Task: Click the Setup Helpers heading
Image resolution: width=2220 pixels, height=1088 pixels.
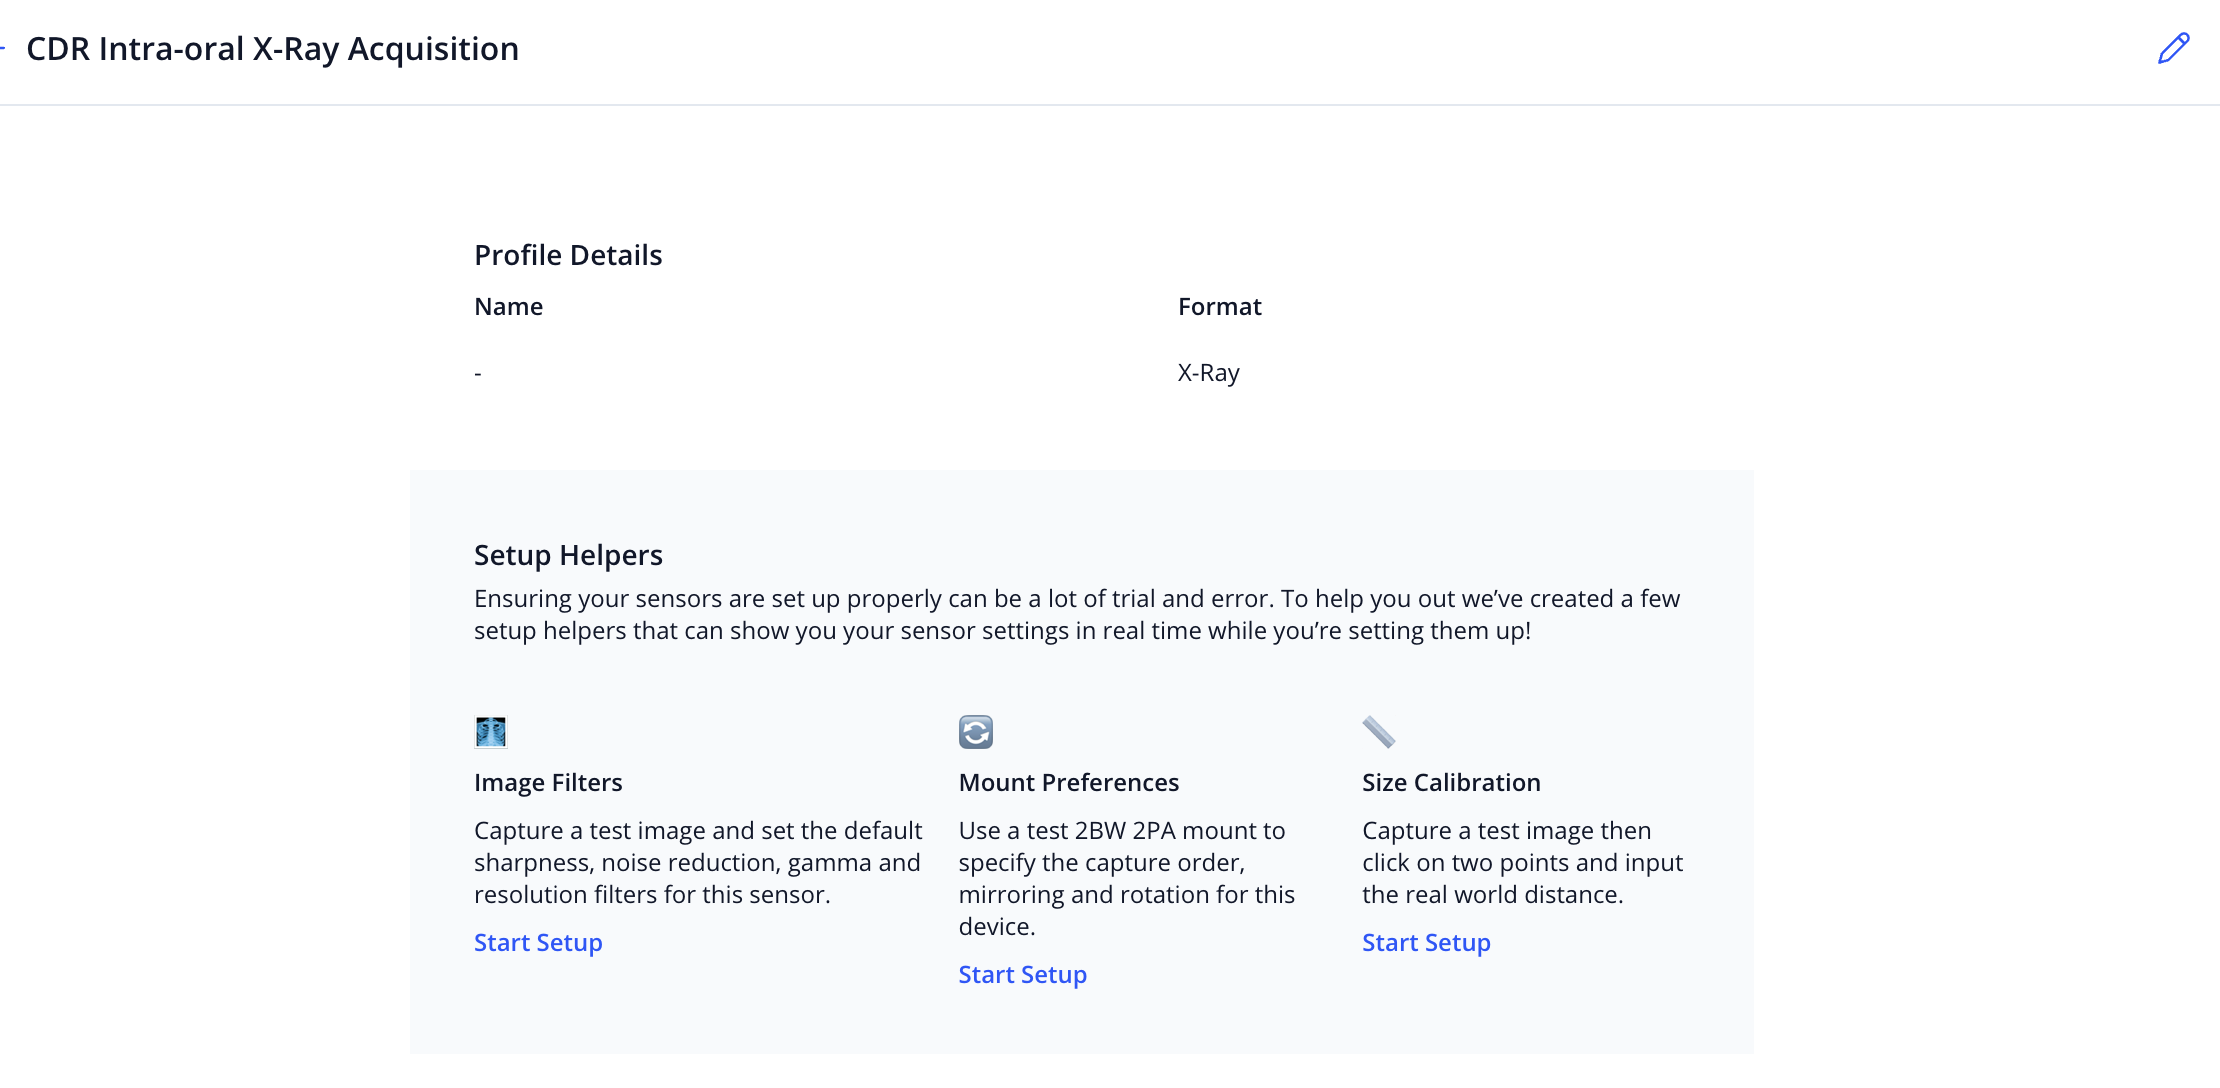Action: tap(568, 555)
